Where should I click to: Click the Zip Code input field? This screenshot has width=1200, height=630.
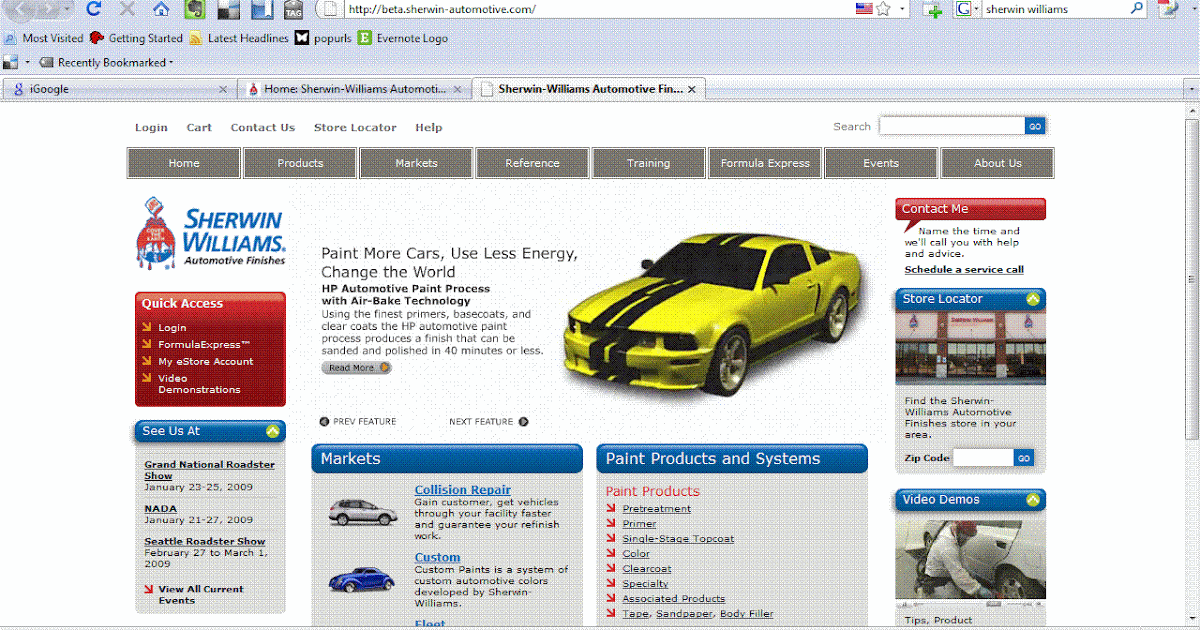(x=983, y=458)
